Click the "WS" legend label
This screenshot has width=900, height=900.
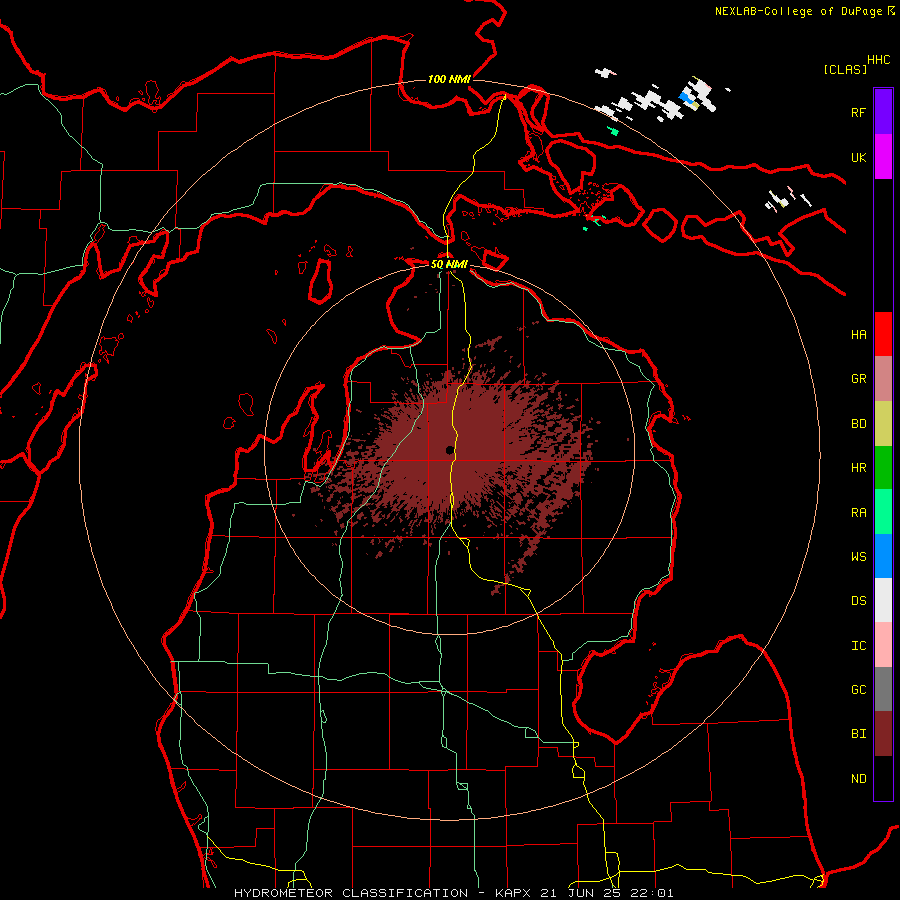[858, 557]
